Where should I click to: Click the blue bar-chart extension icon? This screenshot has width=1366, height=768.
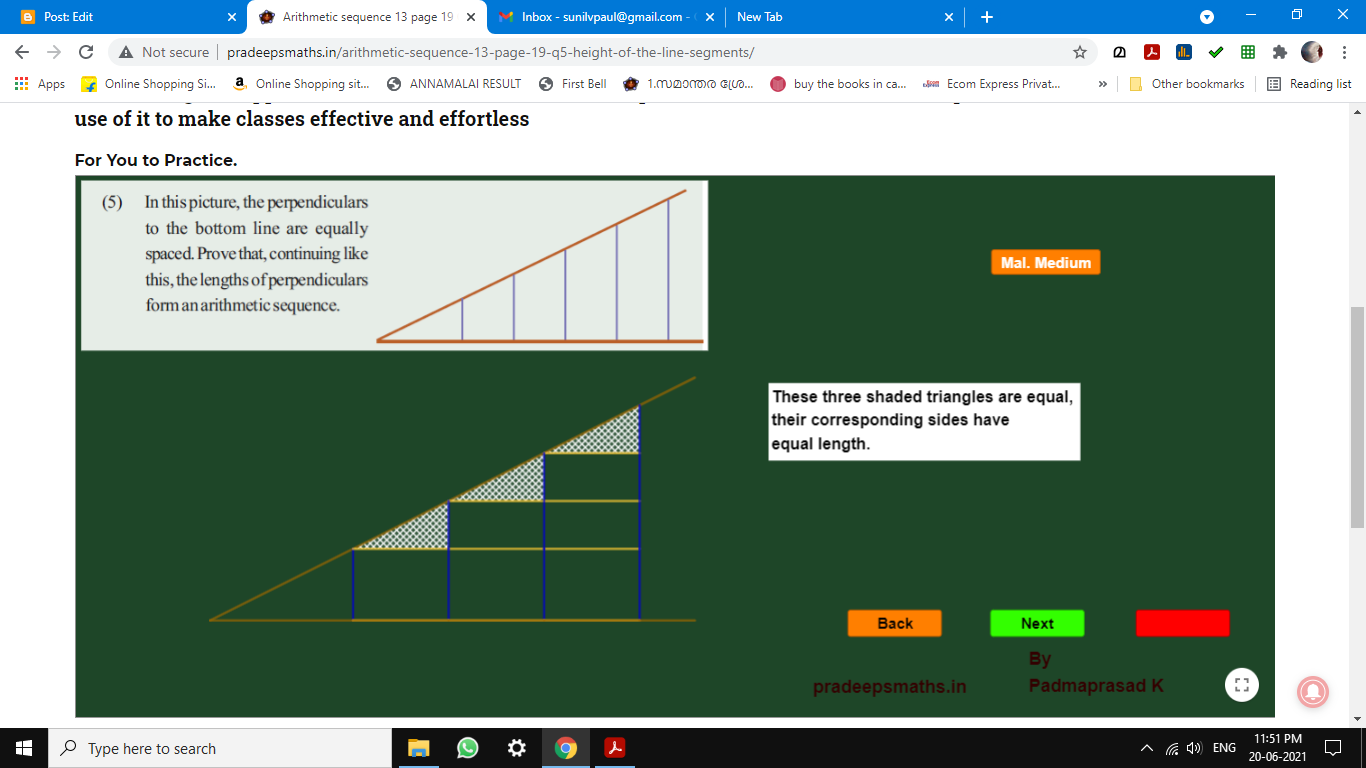click(x=1184, y=52)
